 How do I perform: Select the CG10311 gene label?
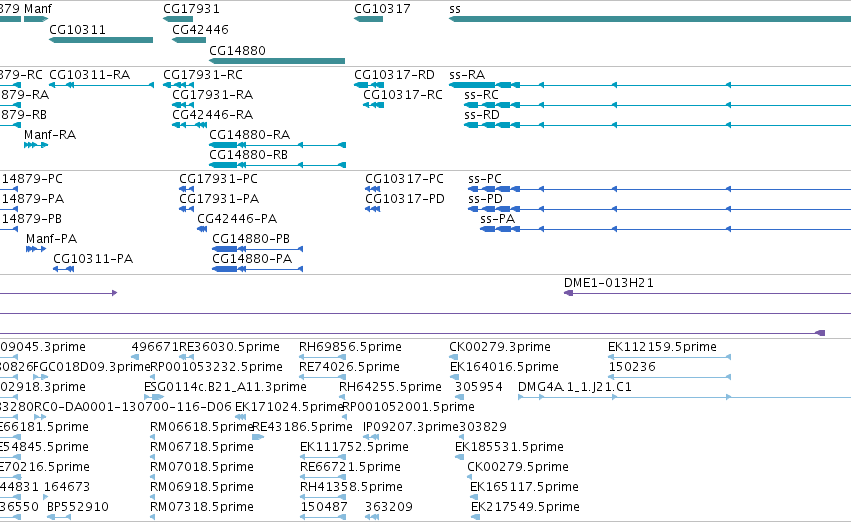[77, 30]
